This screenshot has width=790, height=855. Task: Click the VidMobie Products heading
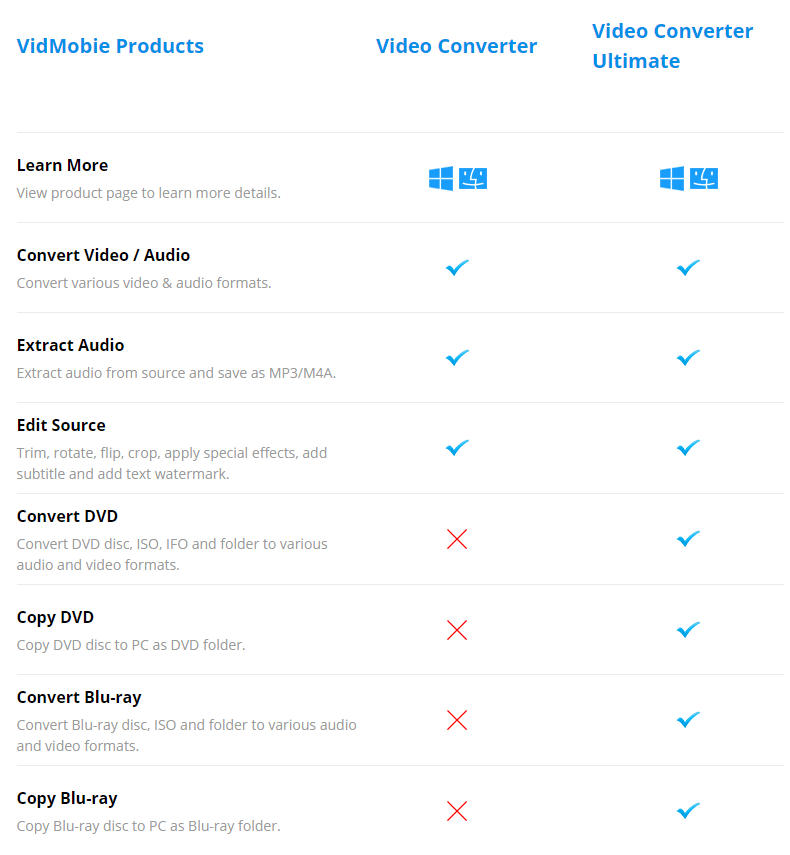[110, 46]
